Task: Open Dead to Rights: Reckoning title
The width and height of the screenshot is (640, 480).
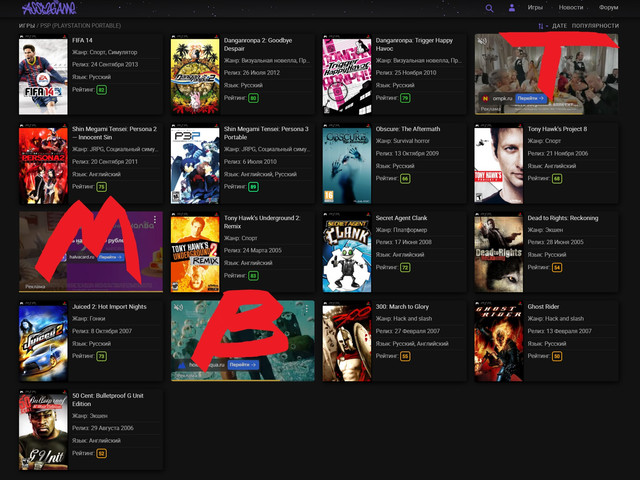Action: coord(563,218)
